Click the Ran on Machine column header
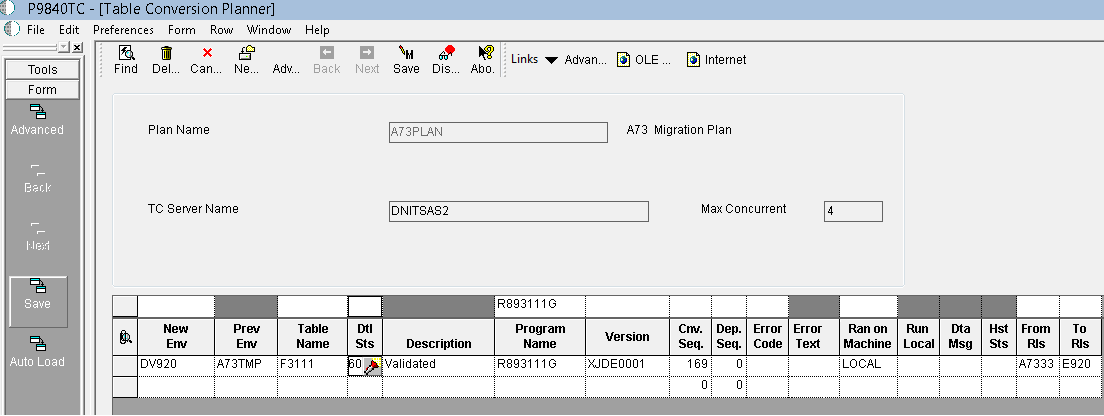 tap(867, 336)
